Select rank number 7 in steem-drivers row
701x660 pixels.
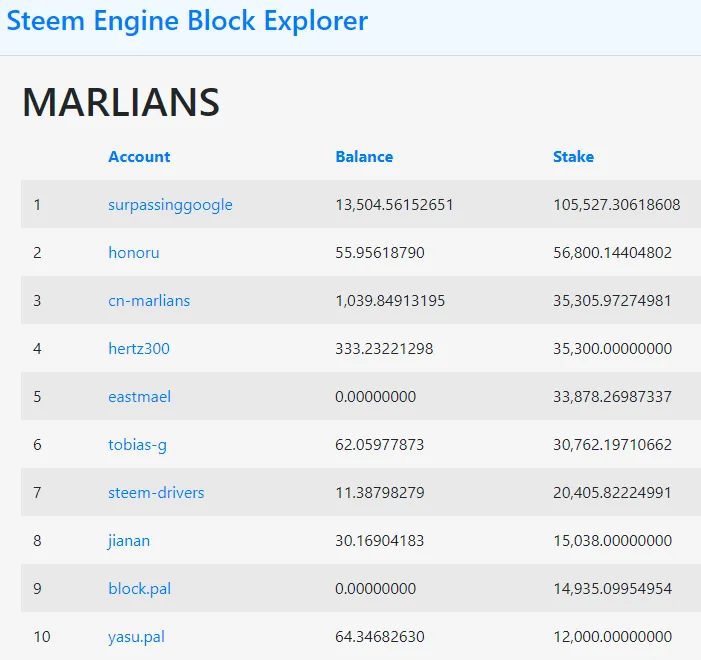click(37, 493)
